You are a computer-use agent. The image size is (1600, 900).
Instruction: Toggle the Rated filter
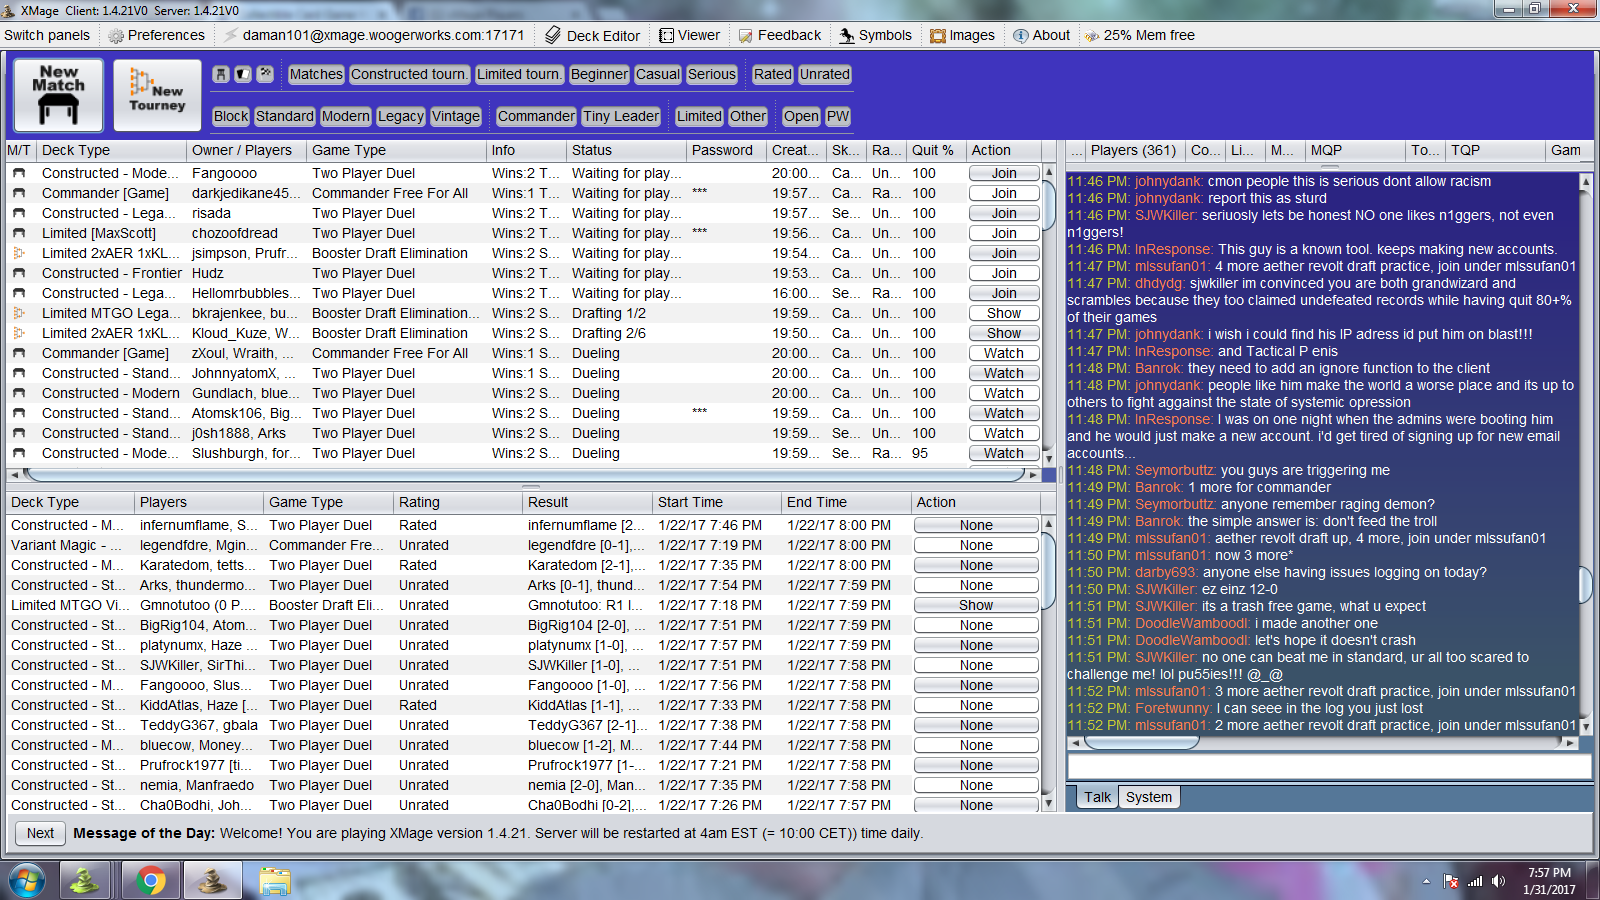coord(773,74)
